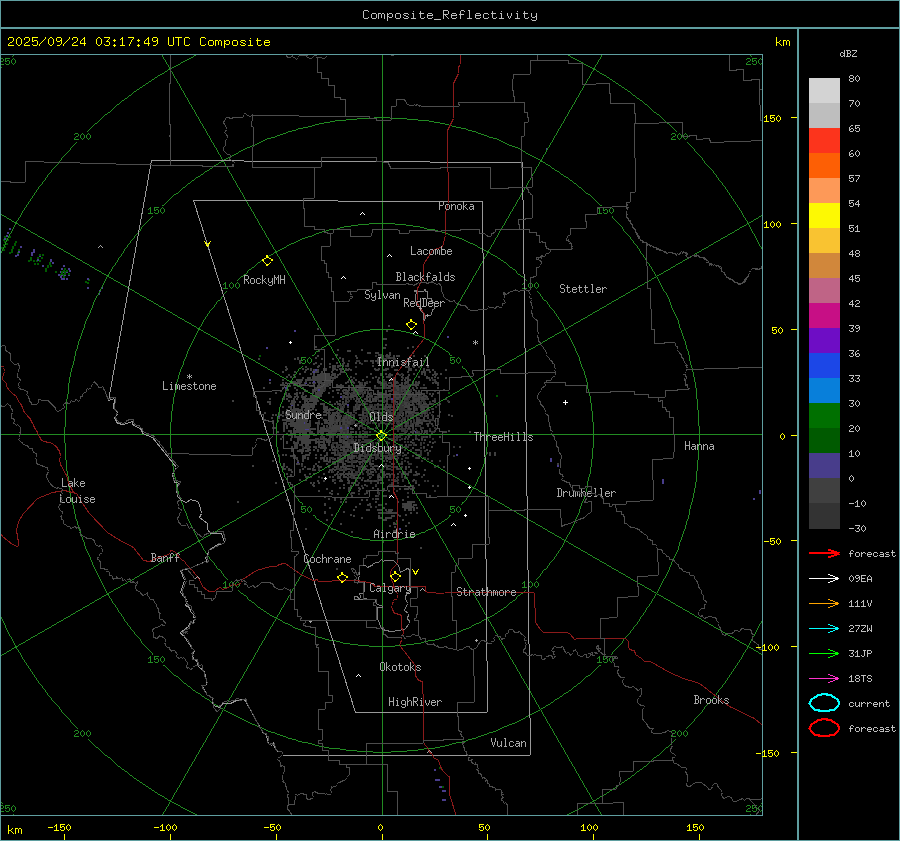Click the cyan current ellipse icon

[824, 703]
